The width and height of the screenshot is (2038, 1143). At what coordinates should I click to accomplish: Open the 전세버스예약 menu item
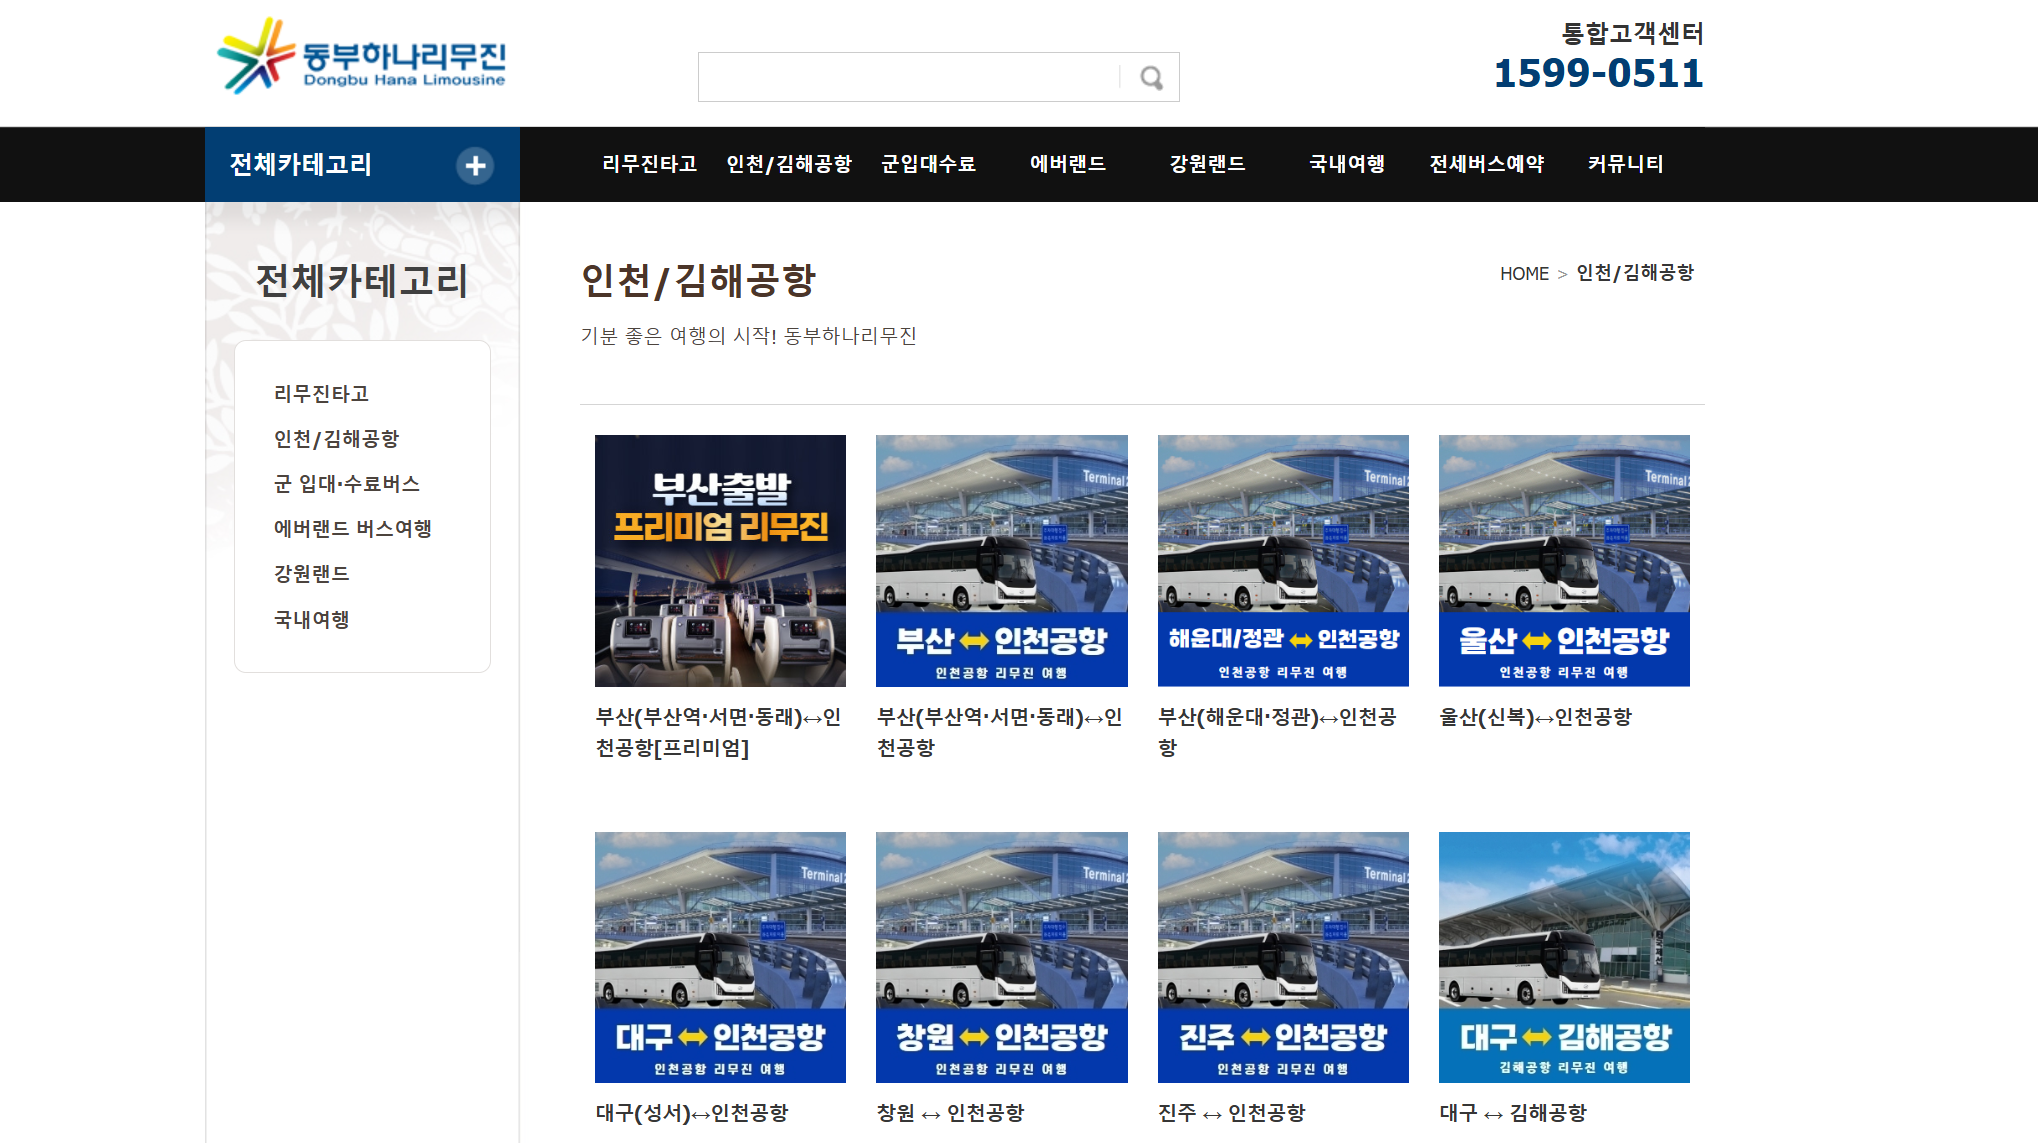pos(1486,164)
